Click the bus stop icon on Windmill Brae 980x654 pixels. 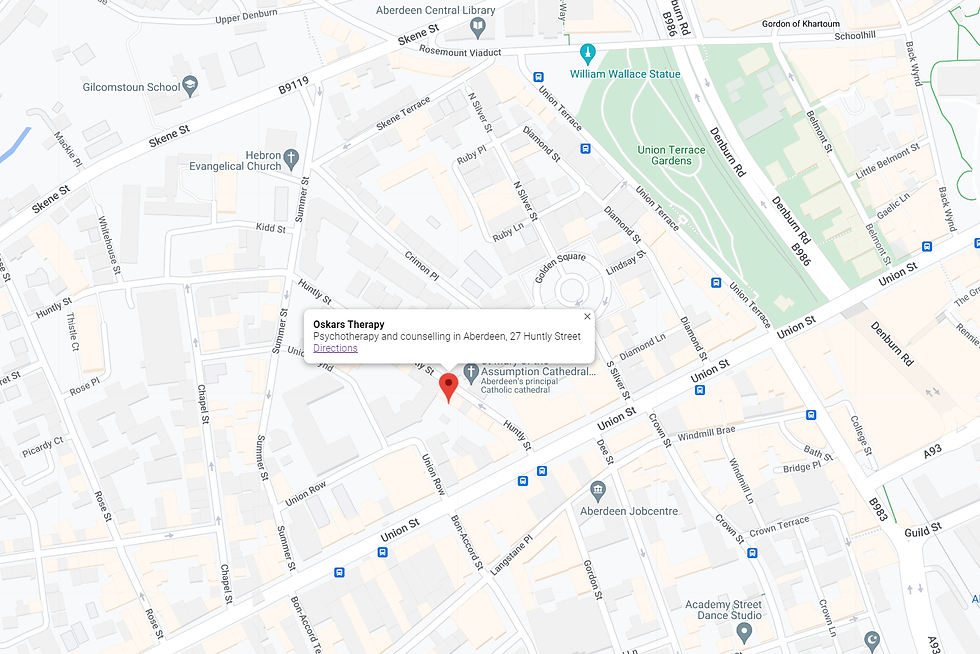[x=811, y=415]
